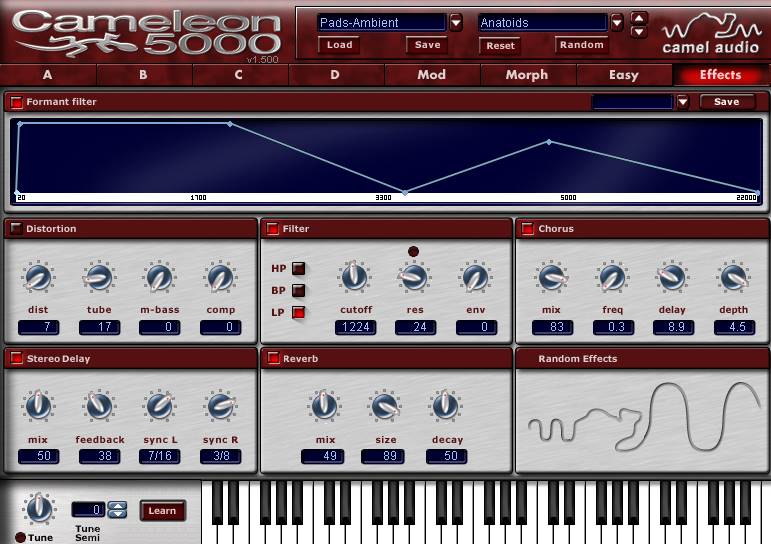The height and width of the screenshot is (544, 771).
Task: Click the sync R knob
Action: (220, 406)
